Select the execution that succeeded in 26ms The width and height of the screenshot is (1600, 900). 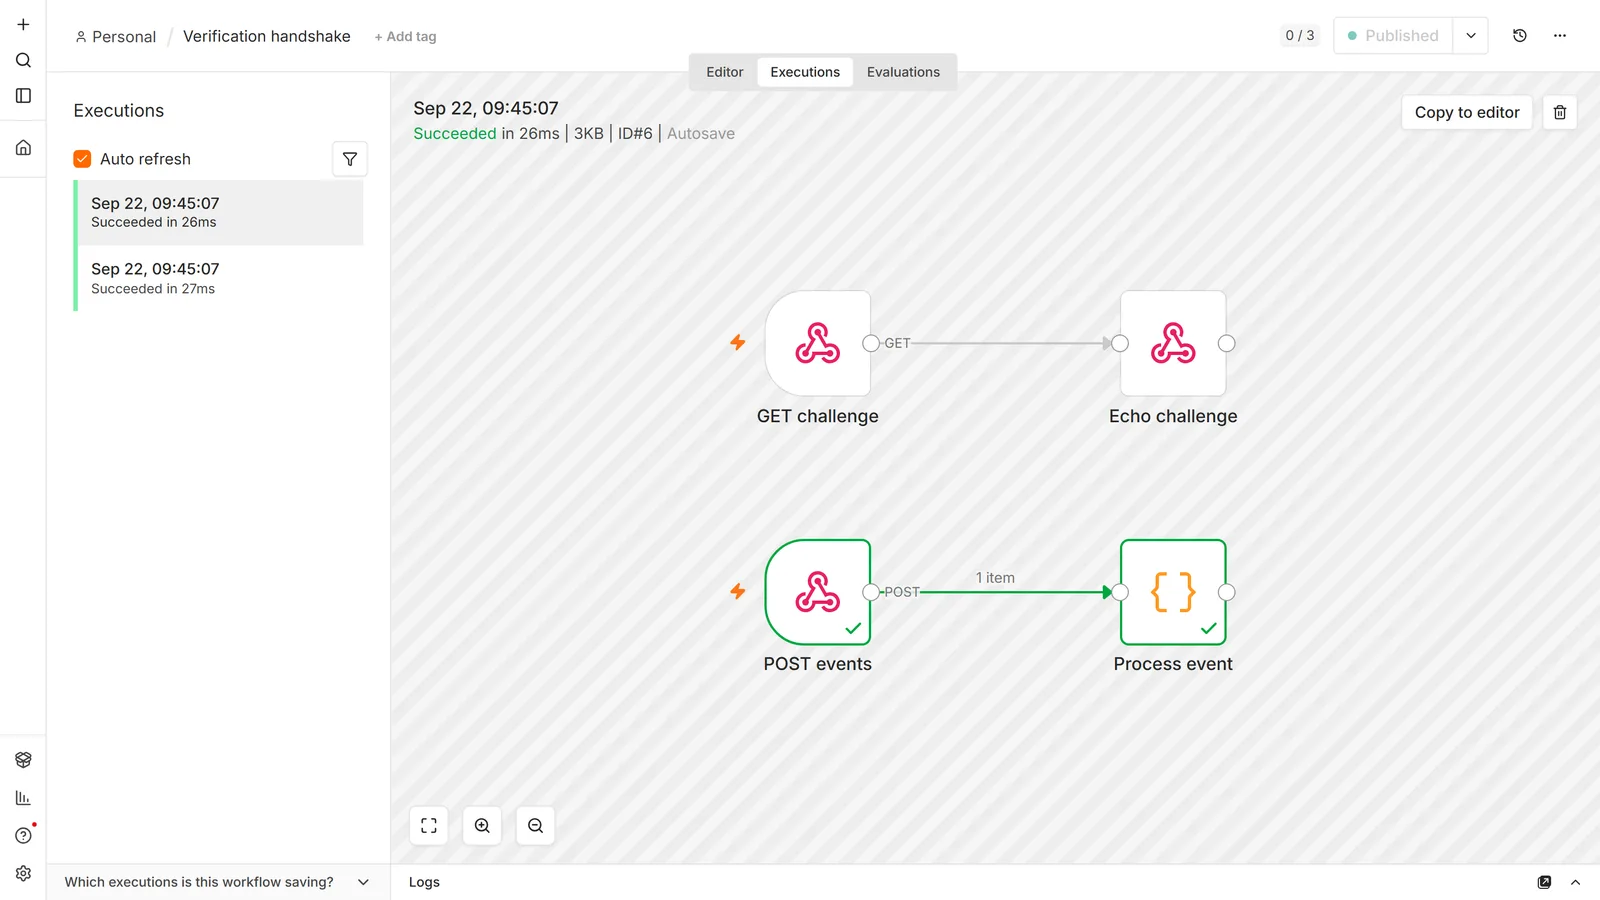(x=220, y=212)
